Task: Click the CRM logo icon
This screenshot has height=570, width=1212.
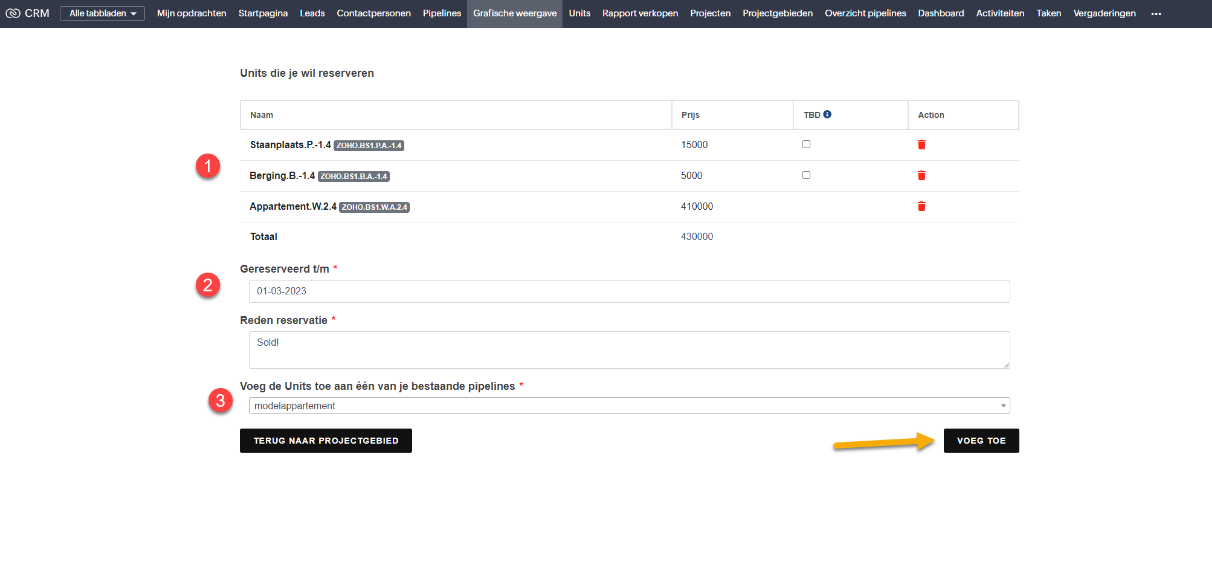Action: pyautogui.click(x=13, y=13)
